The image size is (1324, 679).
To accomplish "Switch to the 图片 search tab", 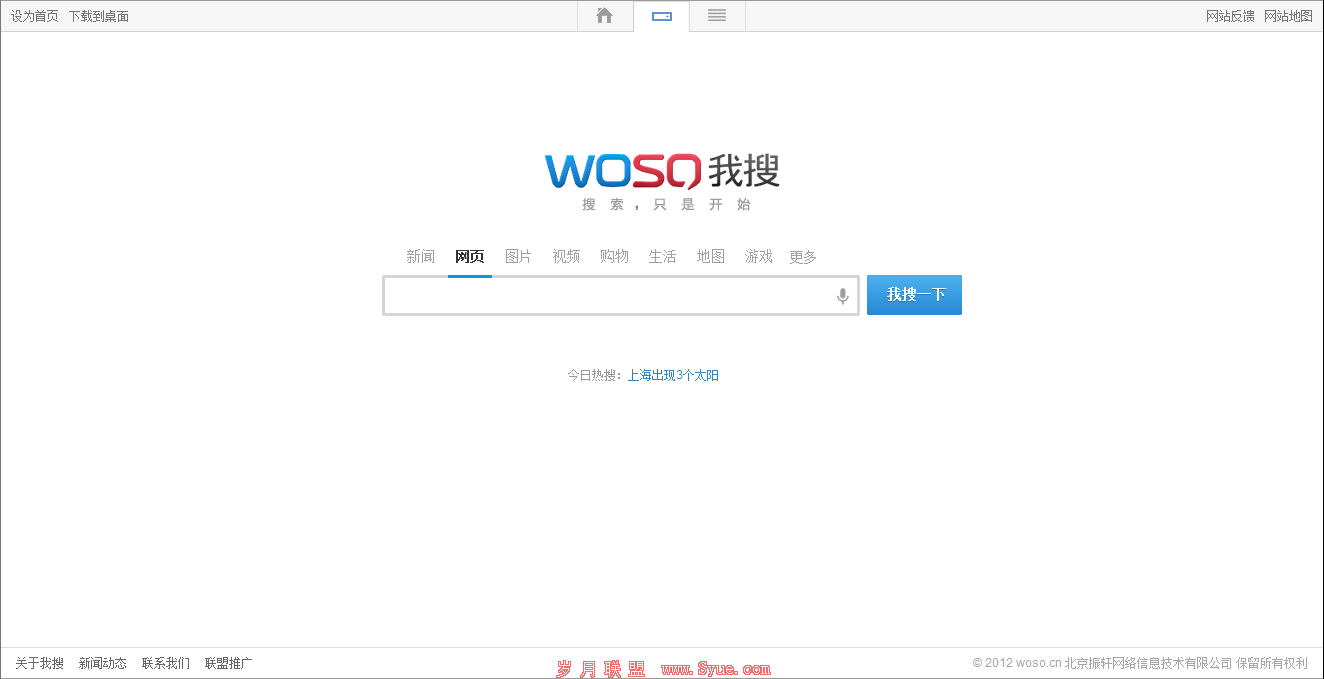I will click(x=518, y=257).
